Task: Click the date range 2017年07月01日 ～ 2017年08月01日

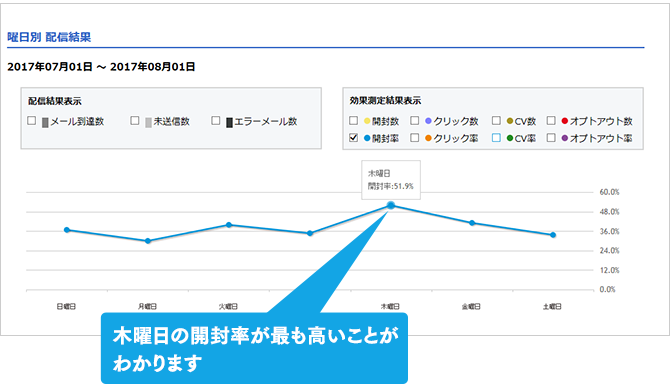Action: coord(101,67)
